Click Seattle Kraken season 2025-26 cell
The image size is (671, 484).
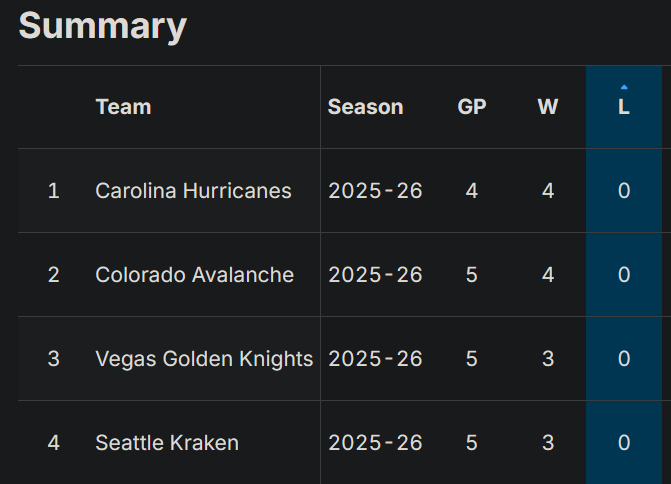click(x=375, y=442)
